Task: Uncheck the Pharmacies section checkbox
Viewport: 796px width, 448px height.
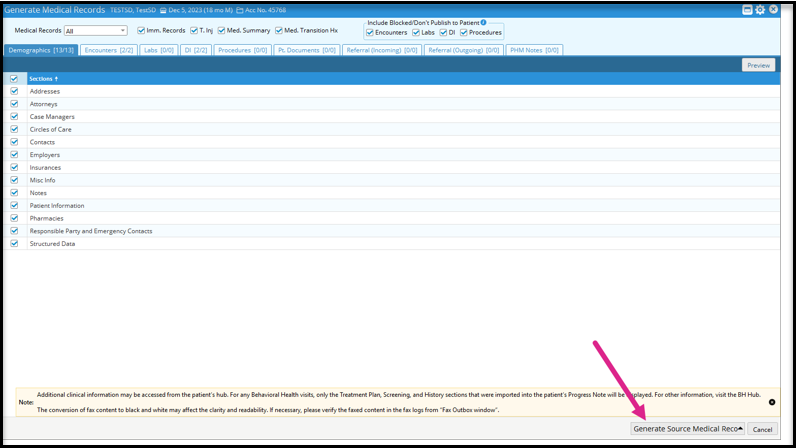Action: pos(14,218)
